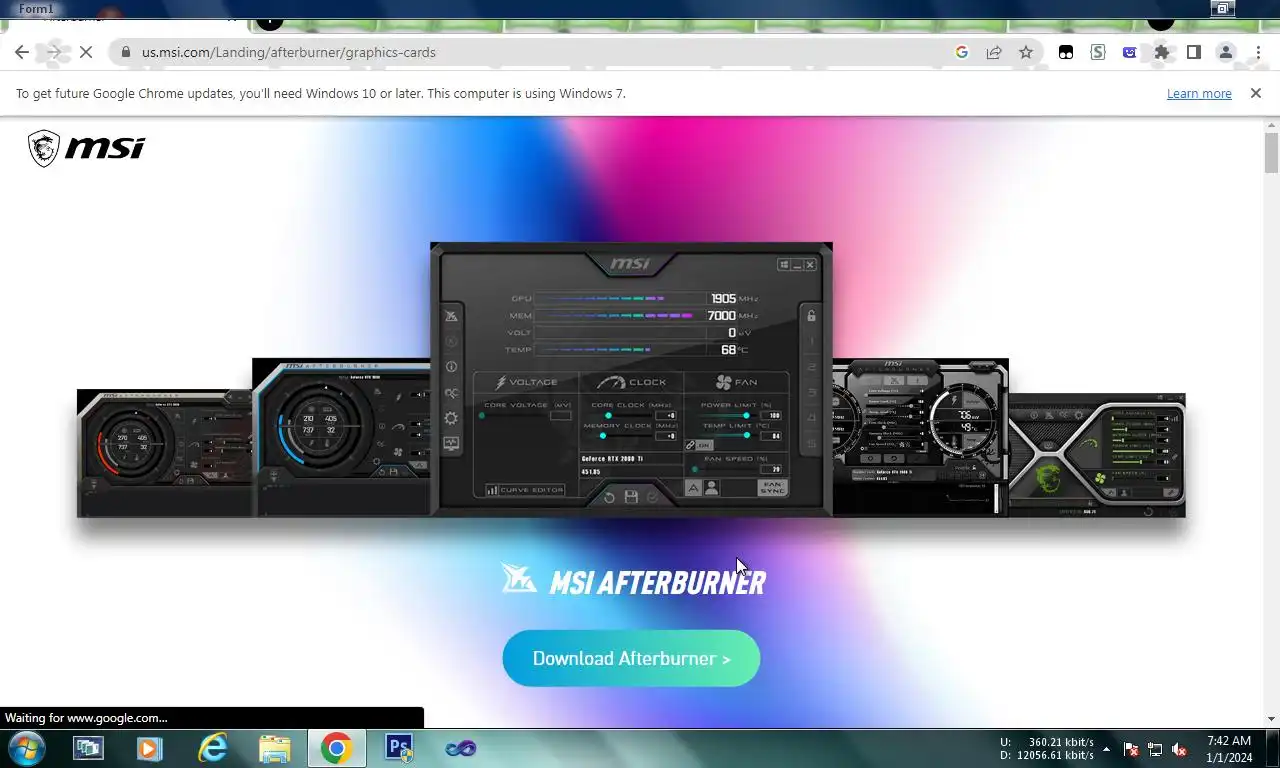This screenshot has width=1280, height=768.
Task: Go back to the previous page
Action: [x=22, y=52]
